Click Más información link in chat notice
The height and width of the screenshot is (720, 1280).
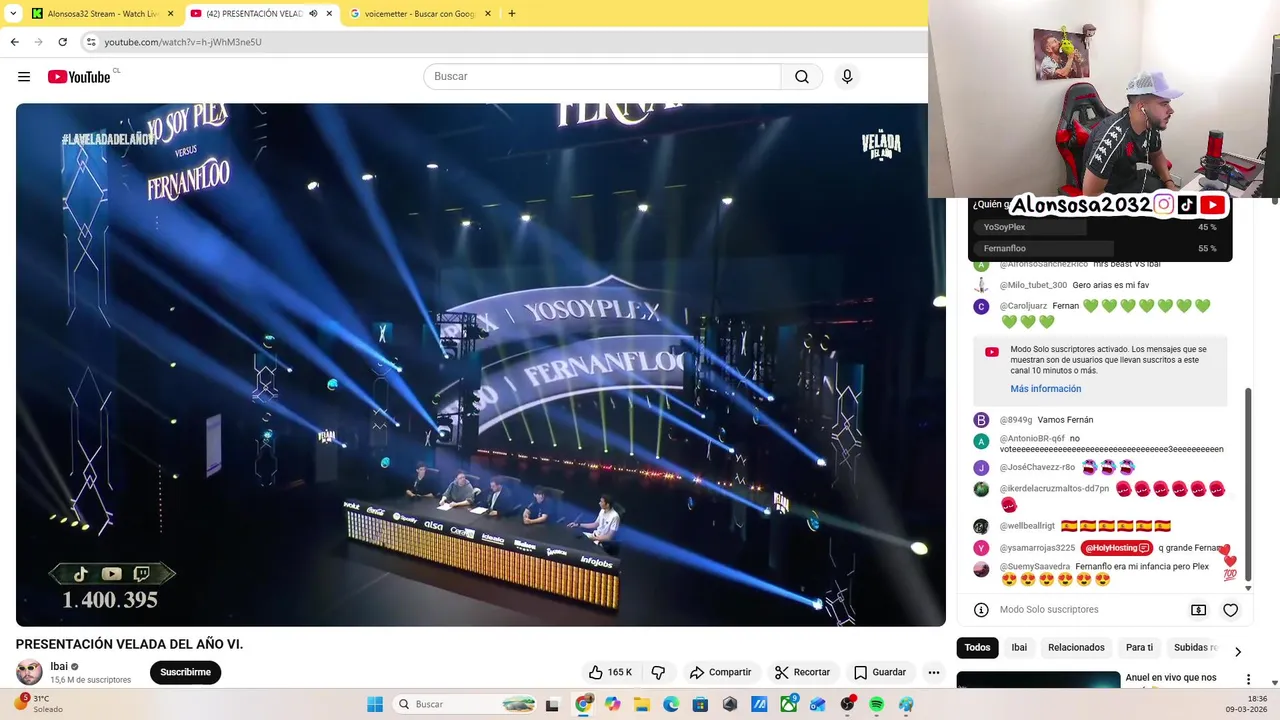(1045, 389)
